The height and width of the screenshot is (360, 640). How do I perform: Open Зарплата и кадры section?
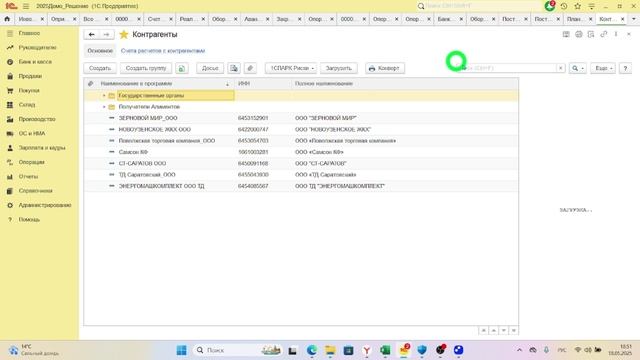pyautogui.click(x=42, y=148)
